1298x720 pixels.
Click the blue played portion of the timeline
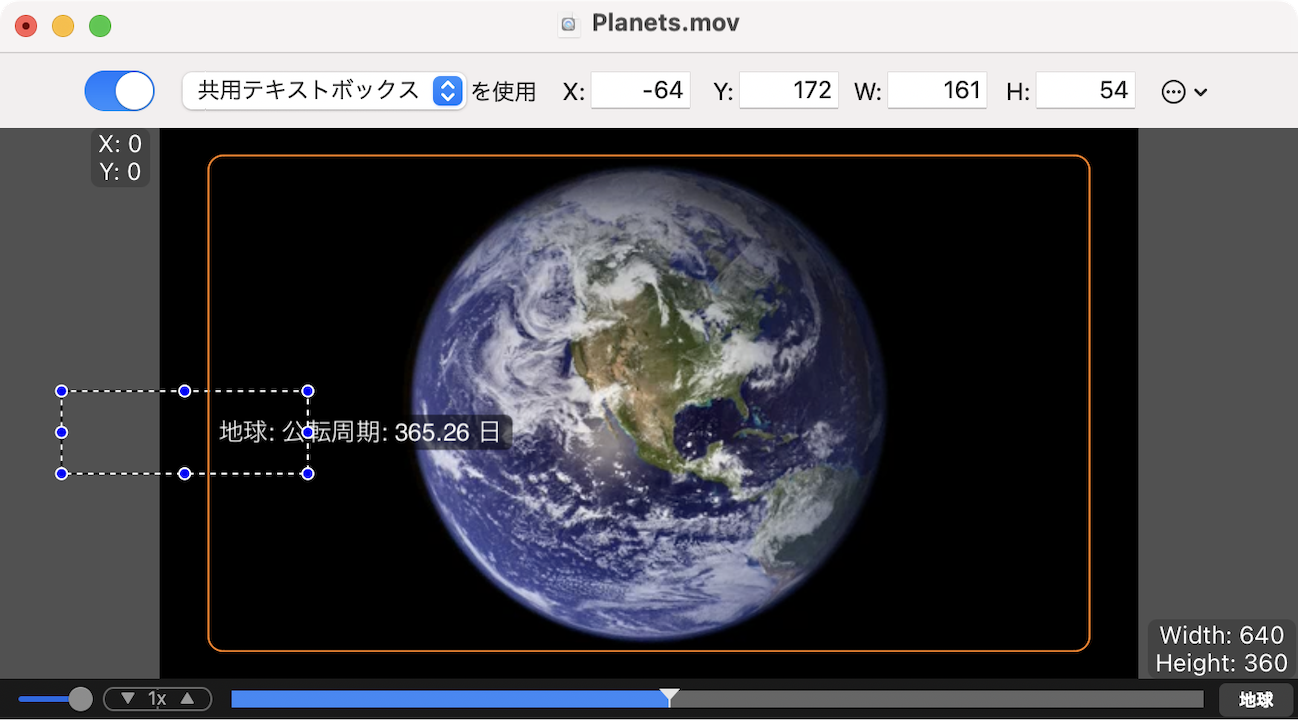tap(450, 699)
